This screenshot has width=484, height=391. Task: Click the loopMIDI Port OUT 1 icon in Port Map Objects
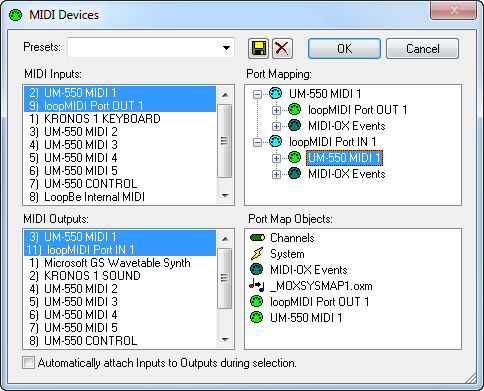coord(256,301)
